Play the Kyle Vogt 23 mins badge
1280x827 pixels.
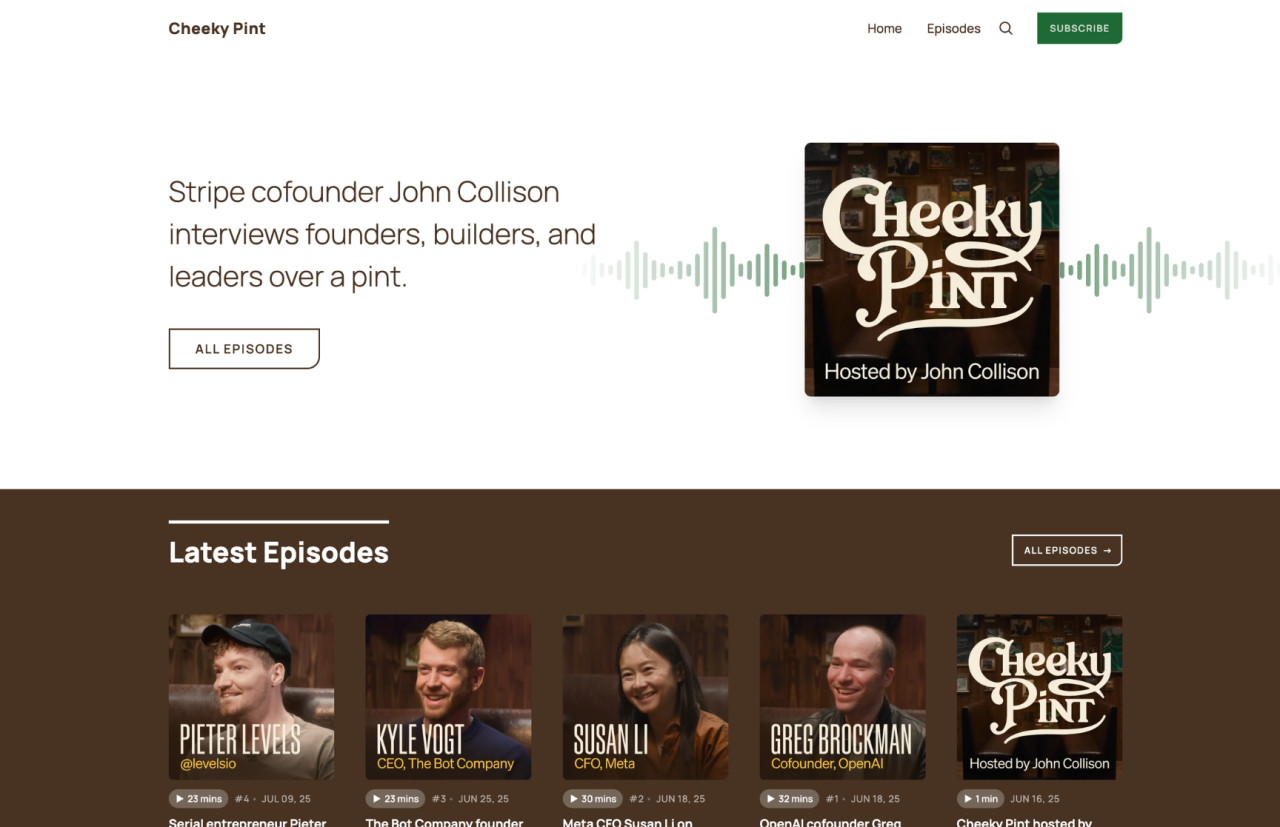(x=396, y=799)
